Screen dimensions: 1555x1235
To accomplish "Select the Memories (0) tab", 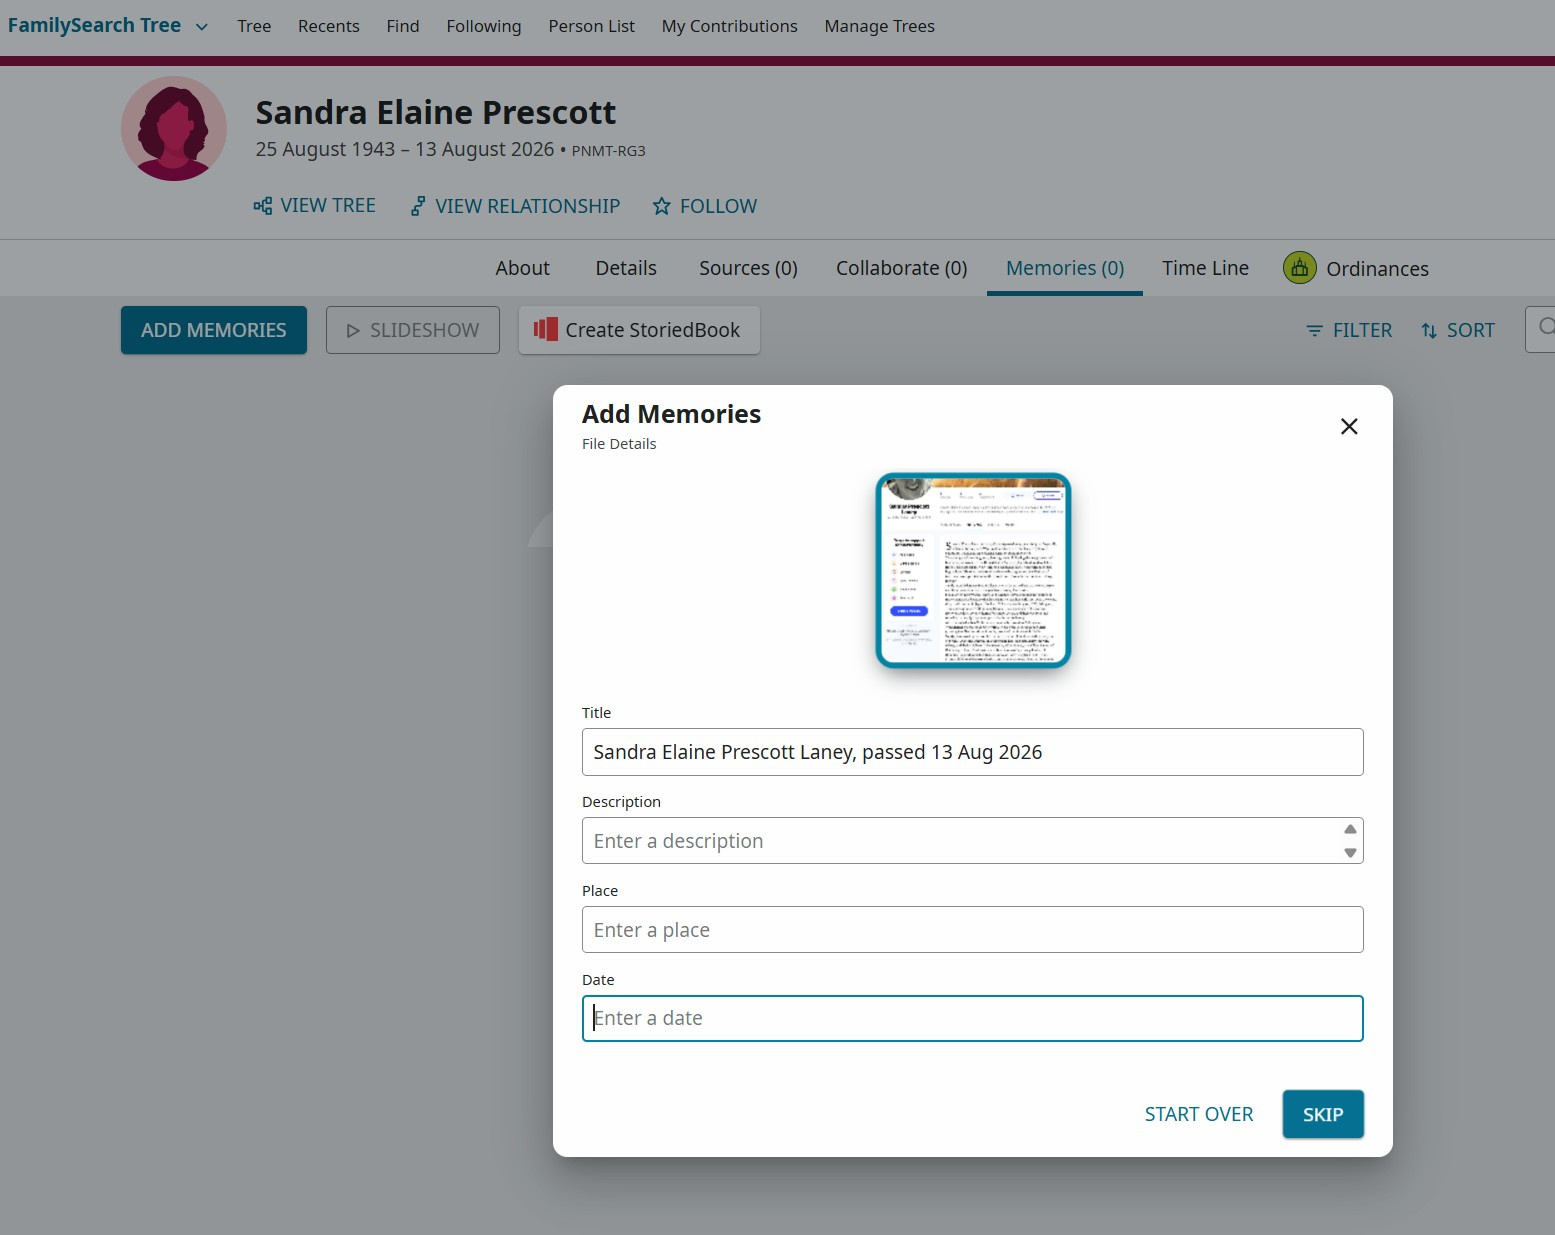I will pyautogui.click(x=1065, y=268).
